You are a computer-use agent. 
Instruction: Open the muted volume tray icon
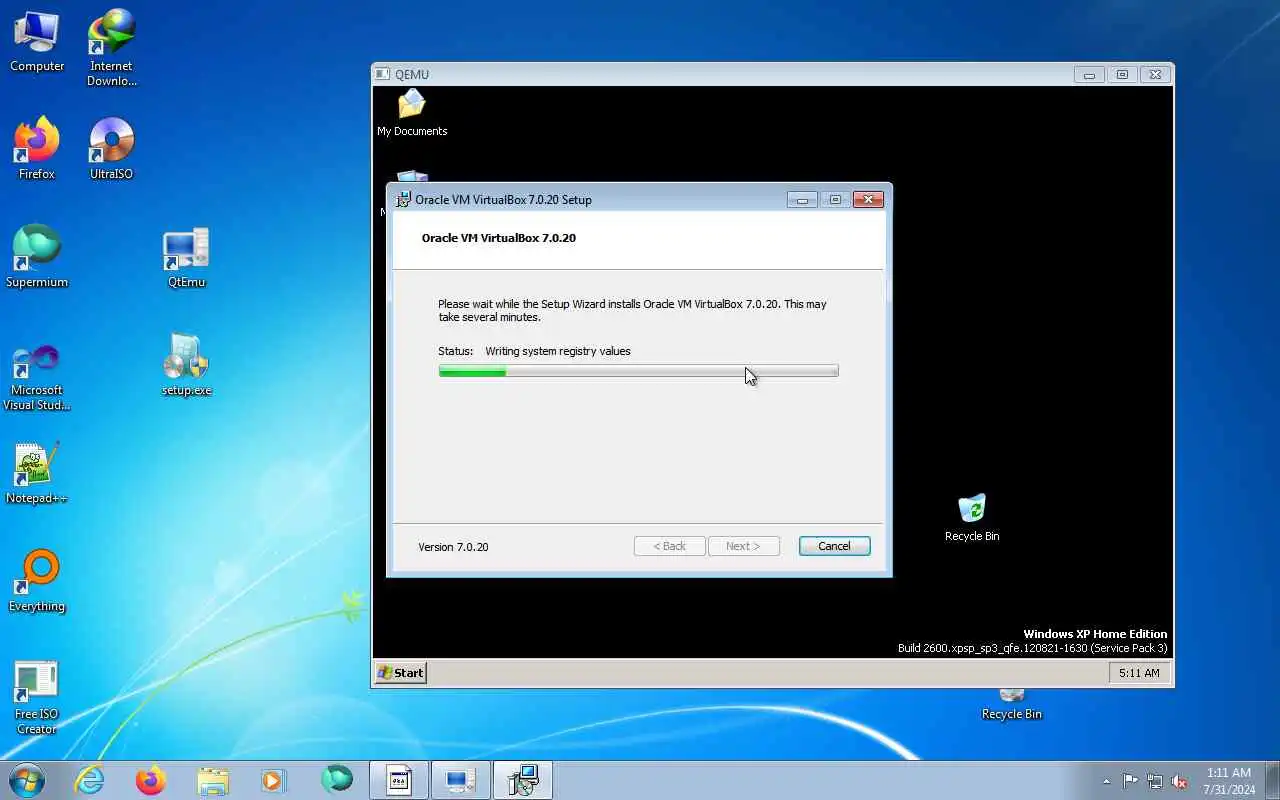pos(1180,781)
